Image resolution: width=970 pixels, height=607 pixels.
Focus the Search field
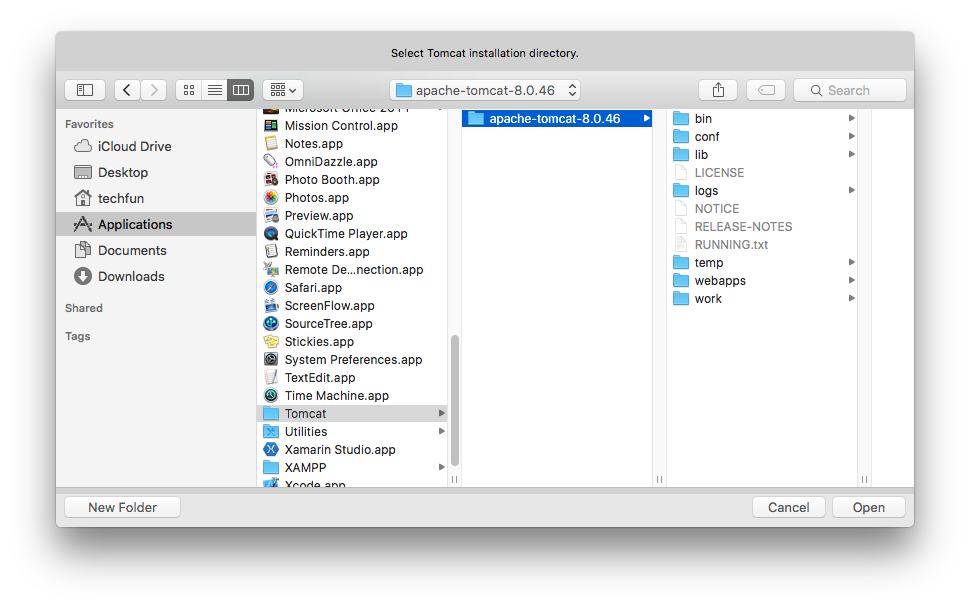point(850,90)
